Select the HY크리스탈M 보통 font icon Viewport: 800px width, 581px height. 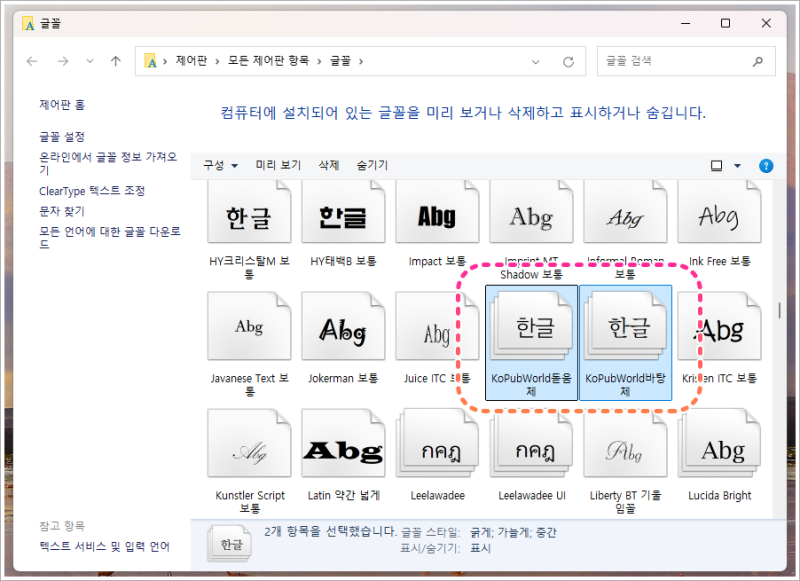249,213
